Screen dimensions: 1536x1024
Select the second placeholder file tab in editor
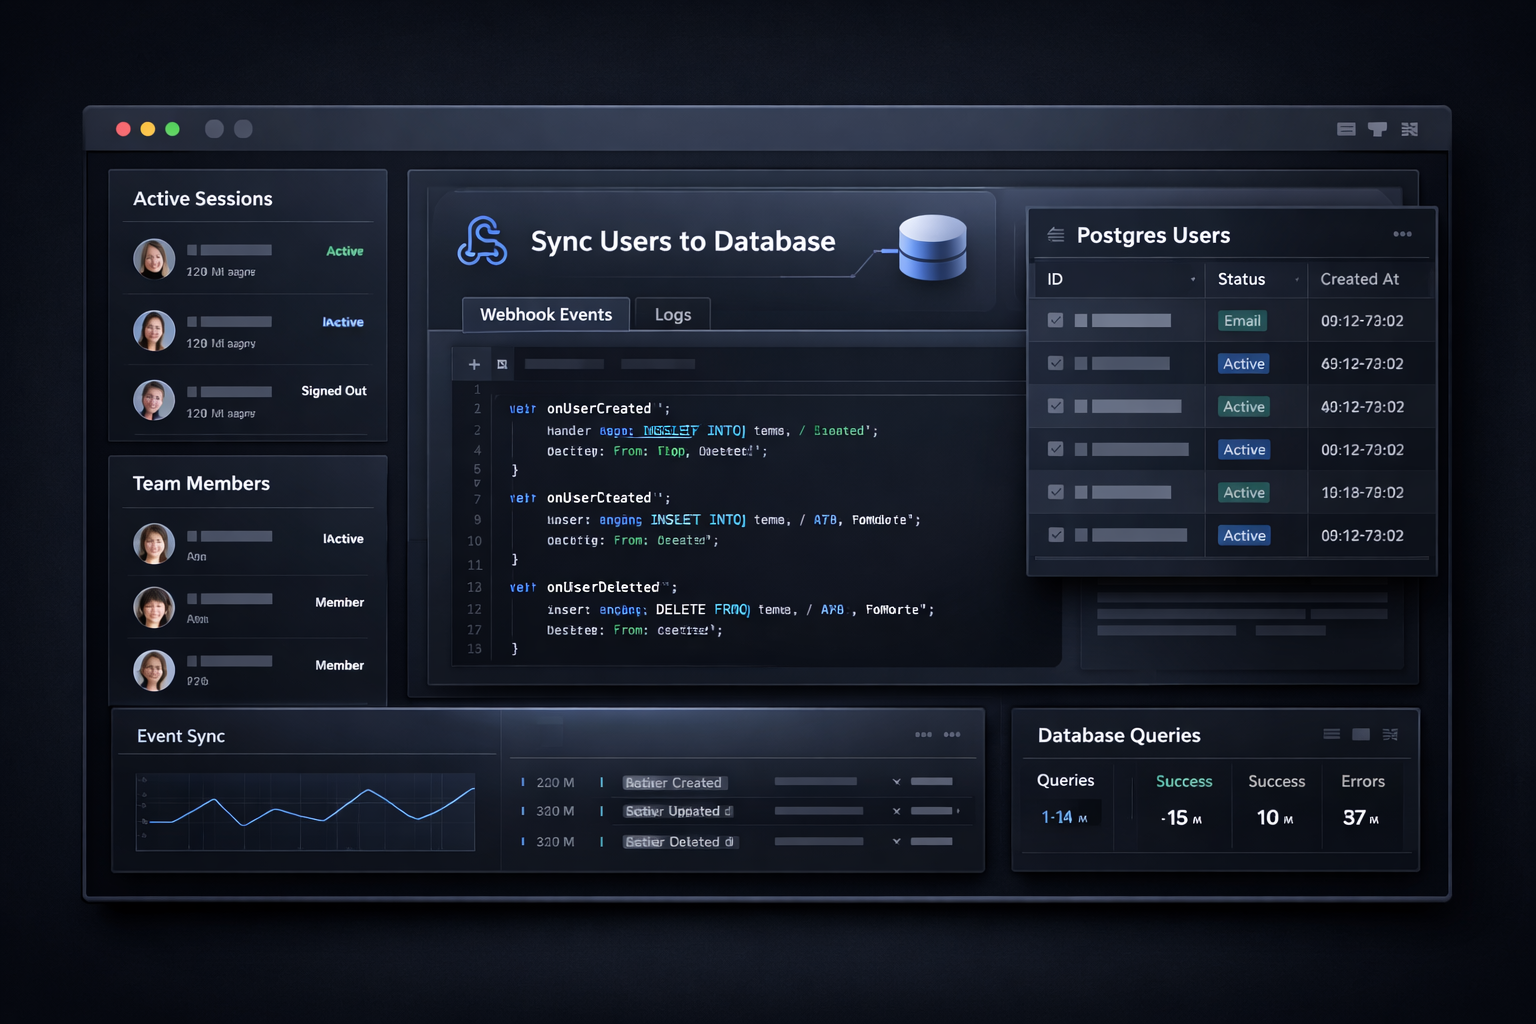tap(658, 364)
